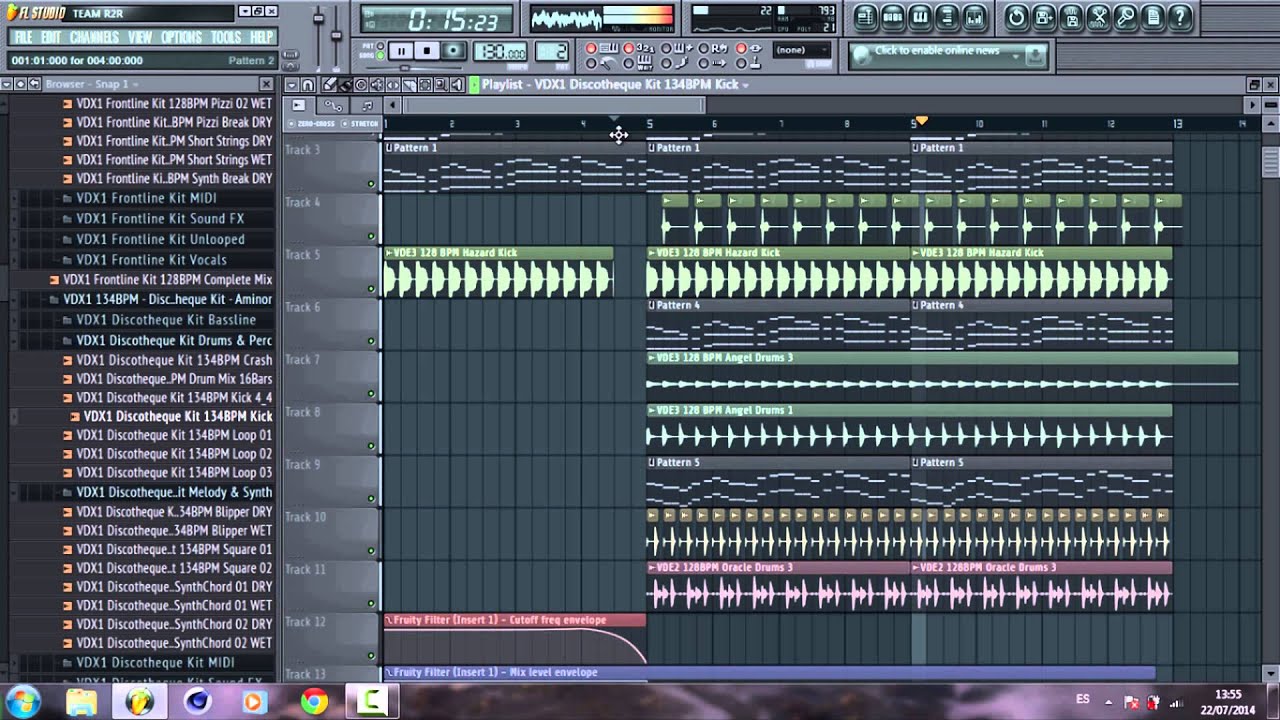Viewport: 1280px width, 720px height.
Task: Mute Track 7 with its green LED
Action: 371,394
